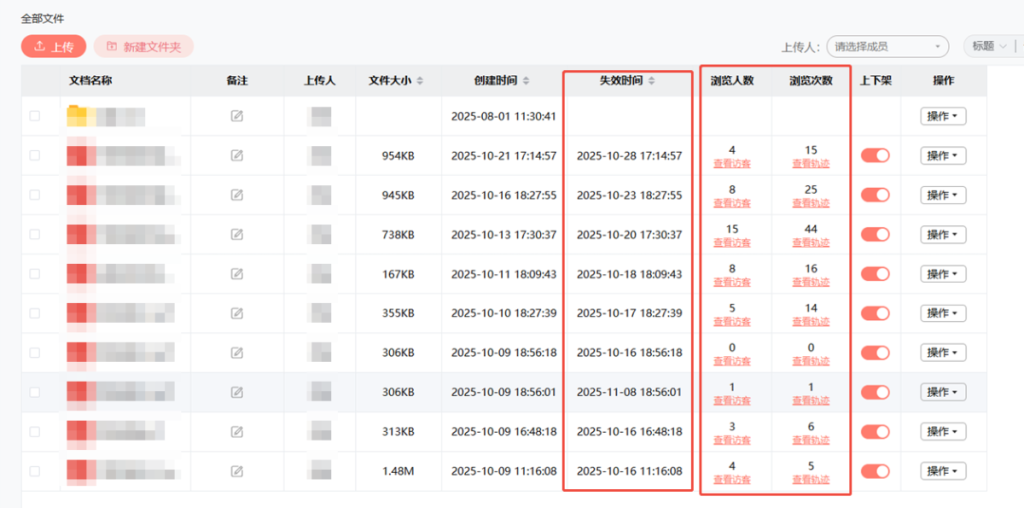This screenshot has width=1024, height=508.
Task: Click 查看访客 link for file with 15 visitors
Action: click(x=732, y=243)
